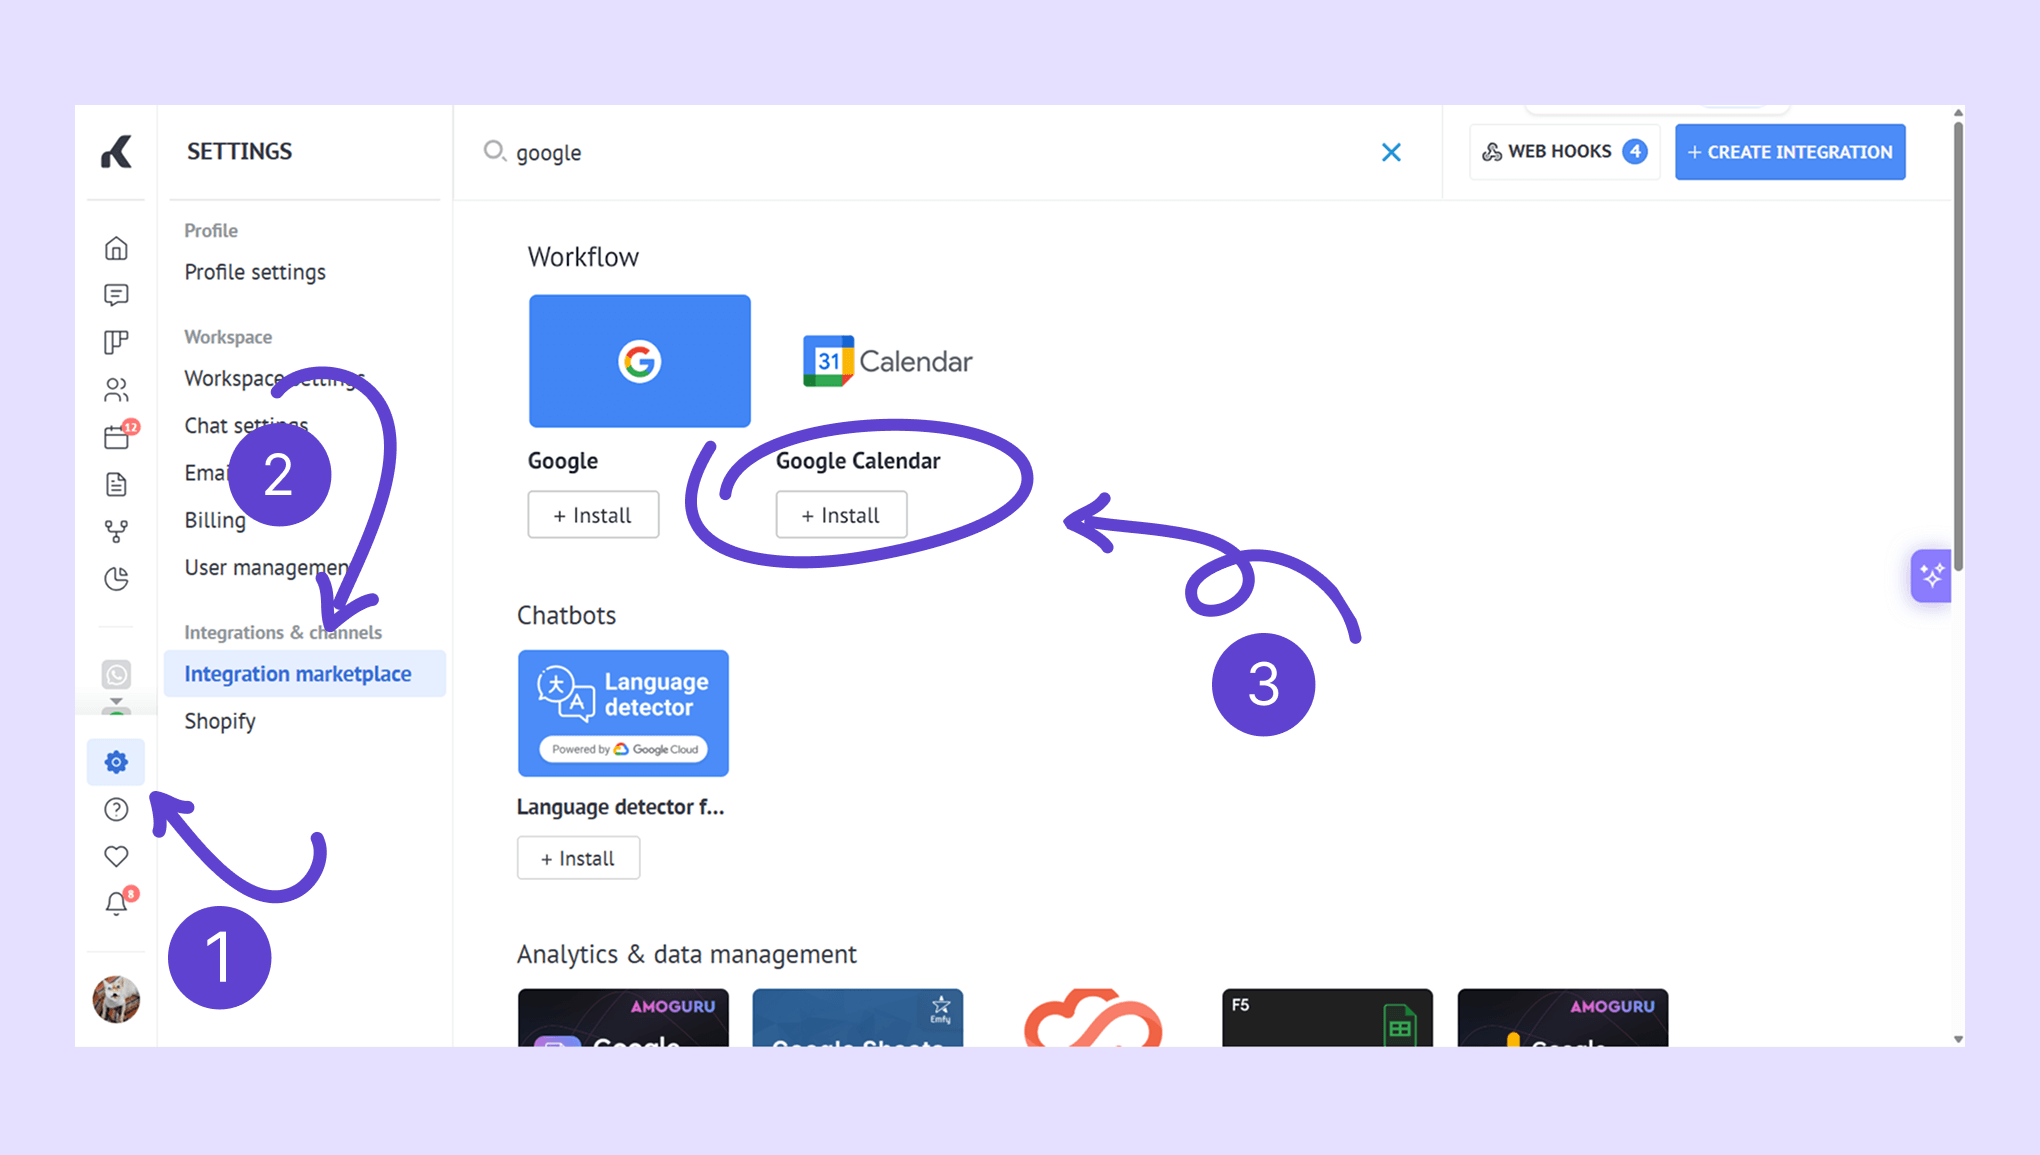The height and width of the screenshot is (1155, 2040).
Task: Open the calendar icon with badge
Action: (116, 437)
